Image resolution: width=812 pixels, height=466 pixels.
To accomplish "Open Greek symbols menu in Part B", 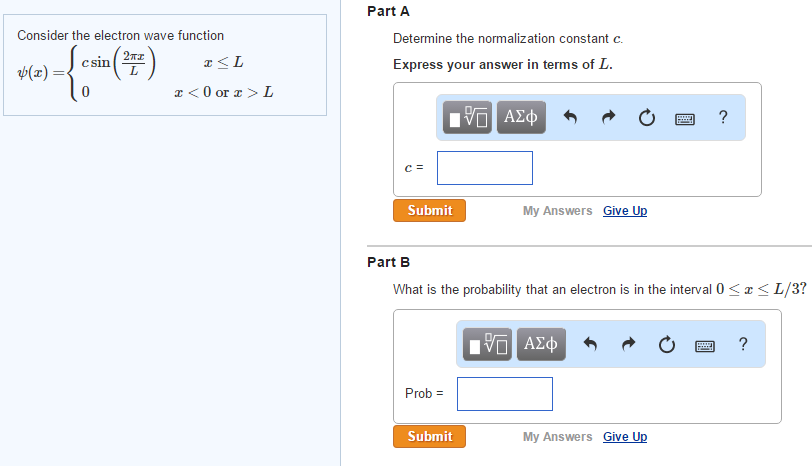I will tap(541, 344).
